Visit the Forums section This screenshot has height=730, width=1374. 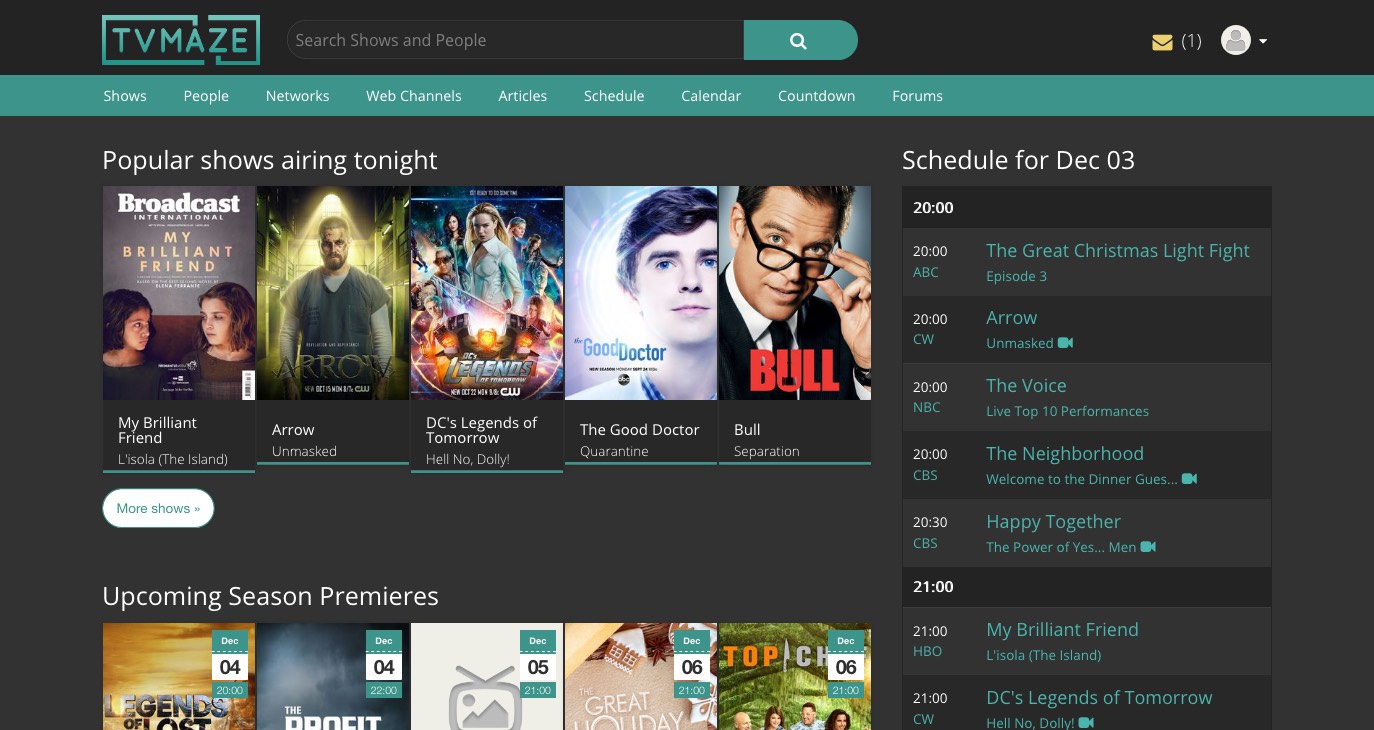917,96
